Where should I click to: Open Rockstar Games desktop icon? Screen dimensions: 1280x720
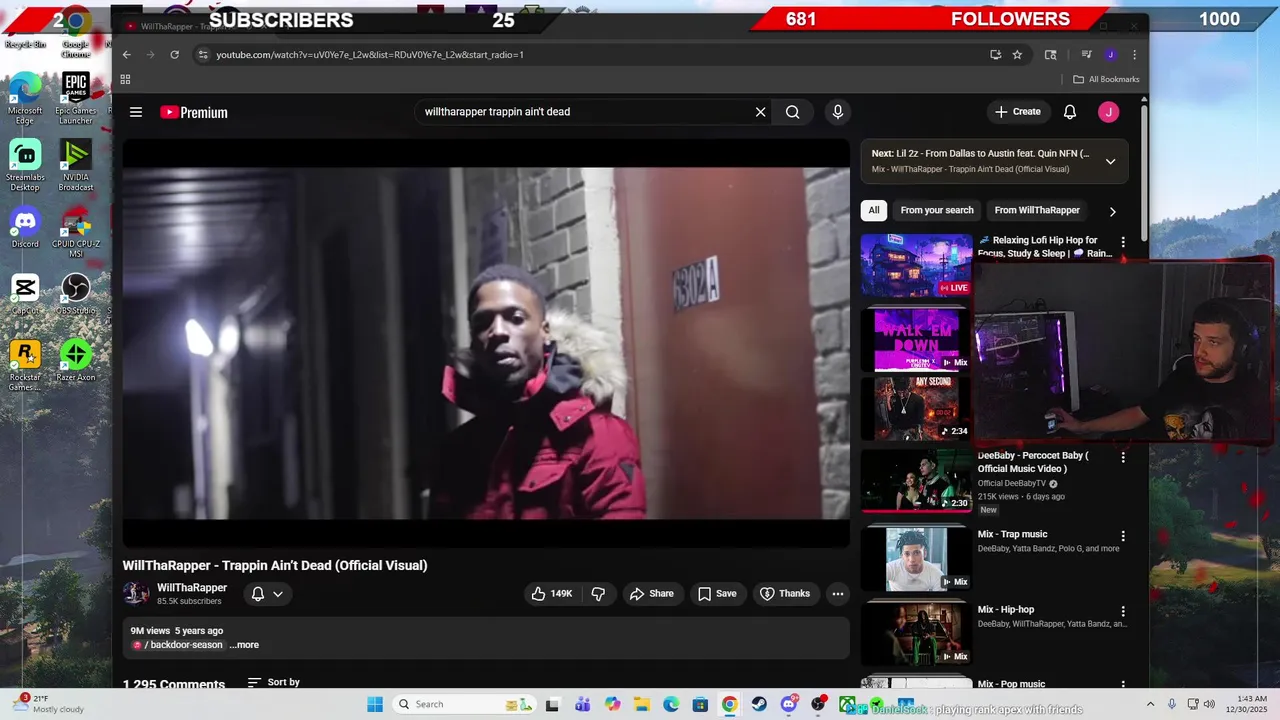tap(25, 366)
